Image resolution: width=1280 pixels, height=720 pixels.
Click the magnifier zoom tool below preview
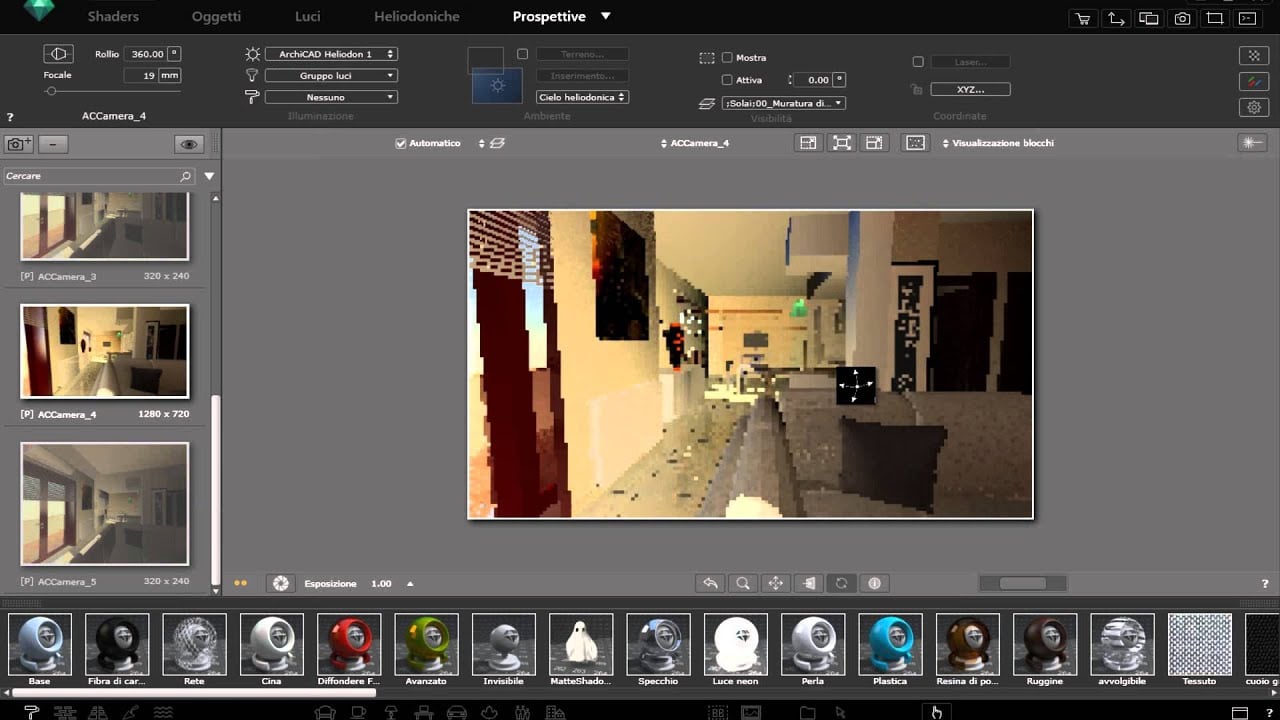point(743,583)
